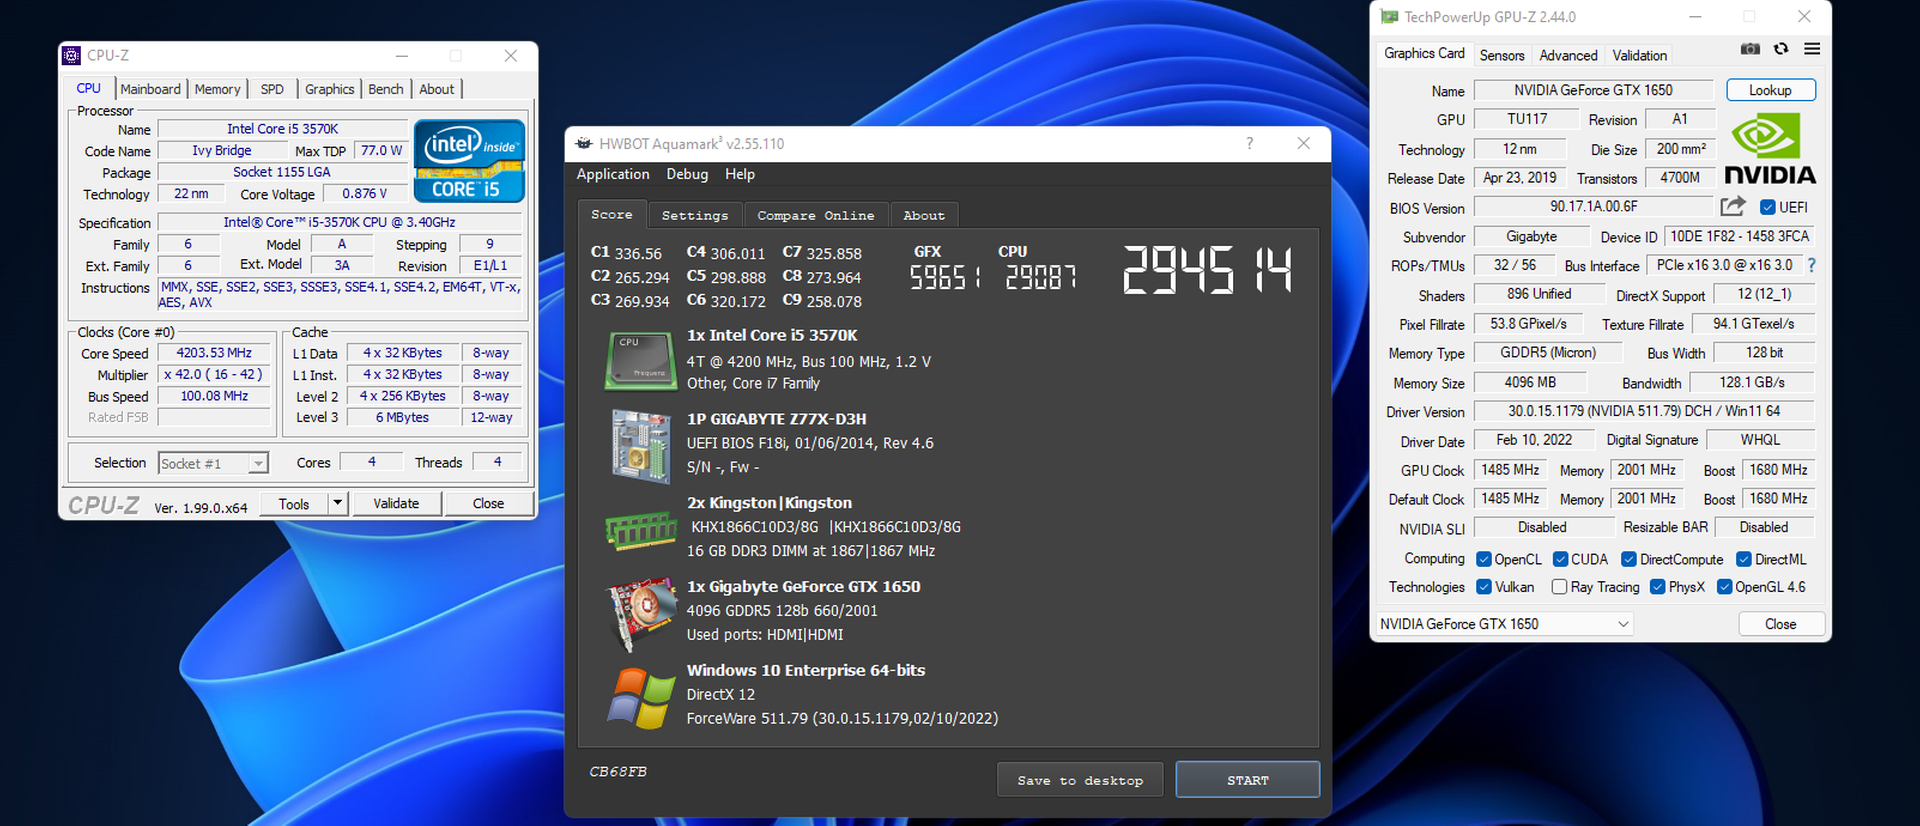This screenshot has width=1920, height=826.
Task: Open the Advanced tab in GPU-Z
Action: [x=1568, y=55]
